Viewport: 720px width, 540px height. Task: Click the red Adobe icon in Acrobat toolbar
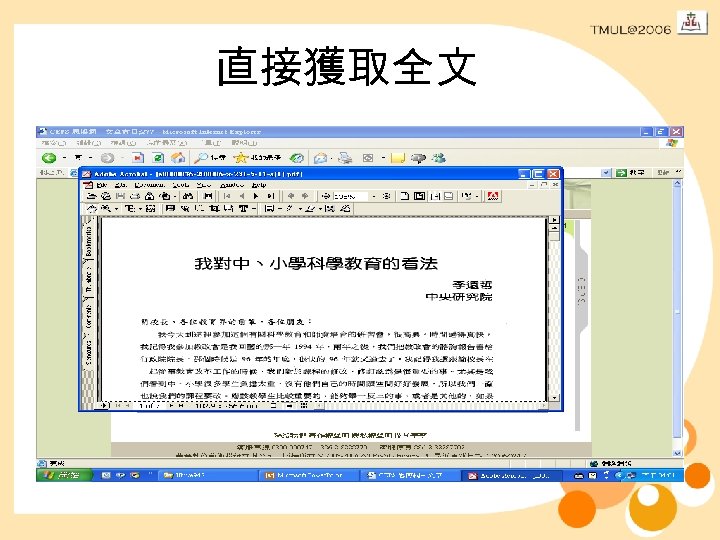[493, 196]
